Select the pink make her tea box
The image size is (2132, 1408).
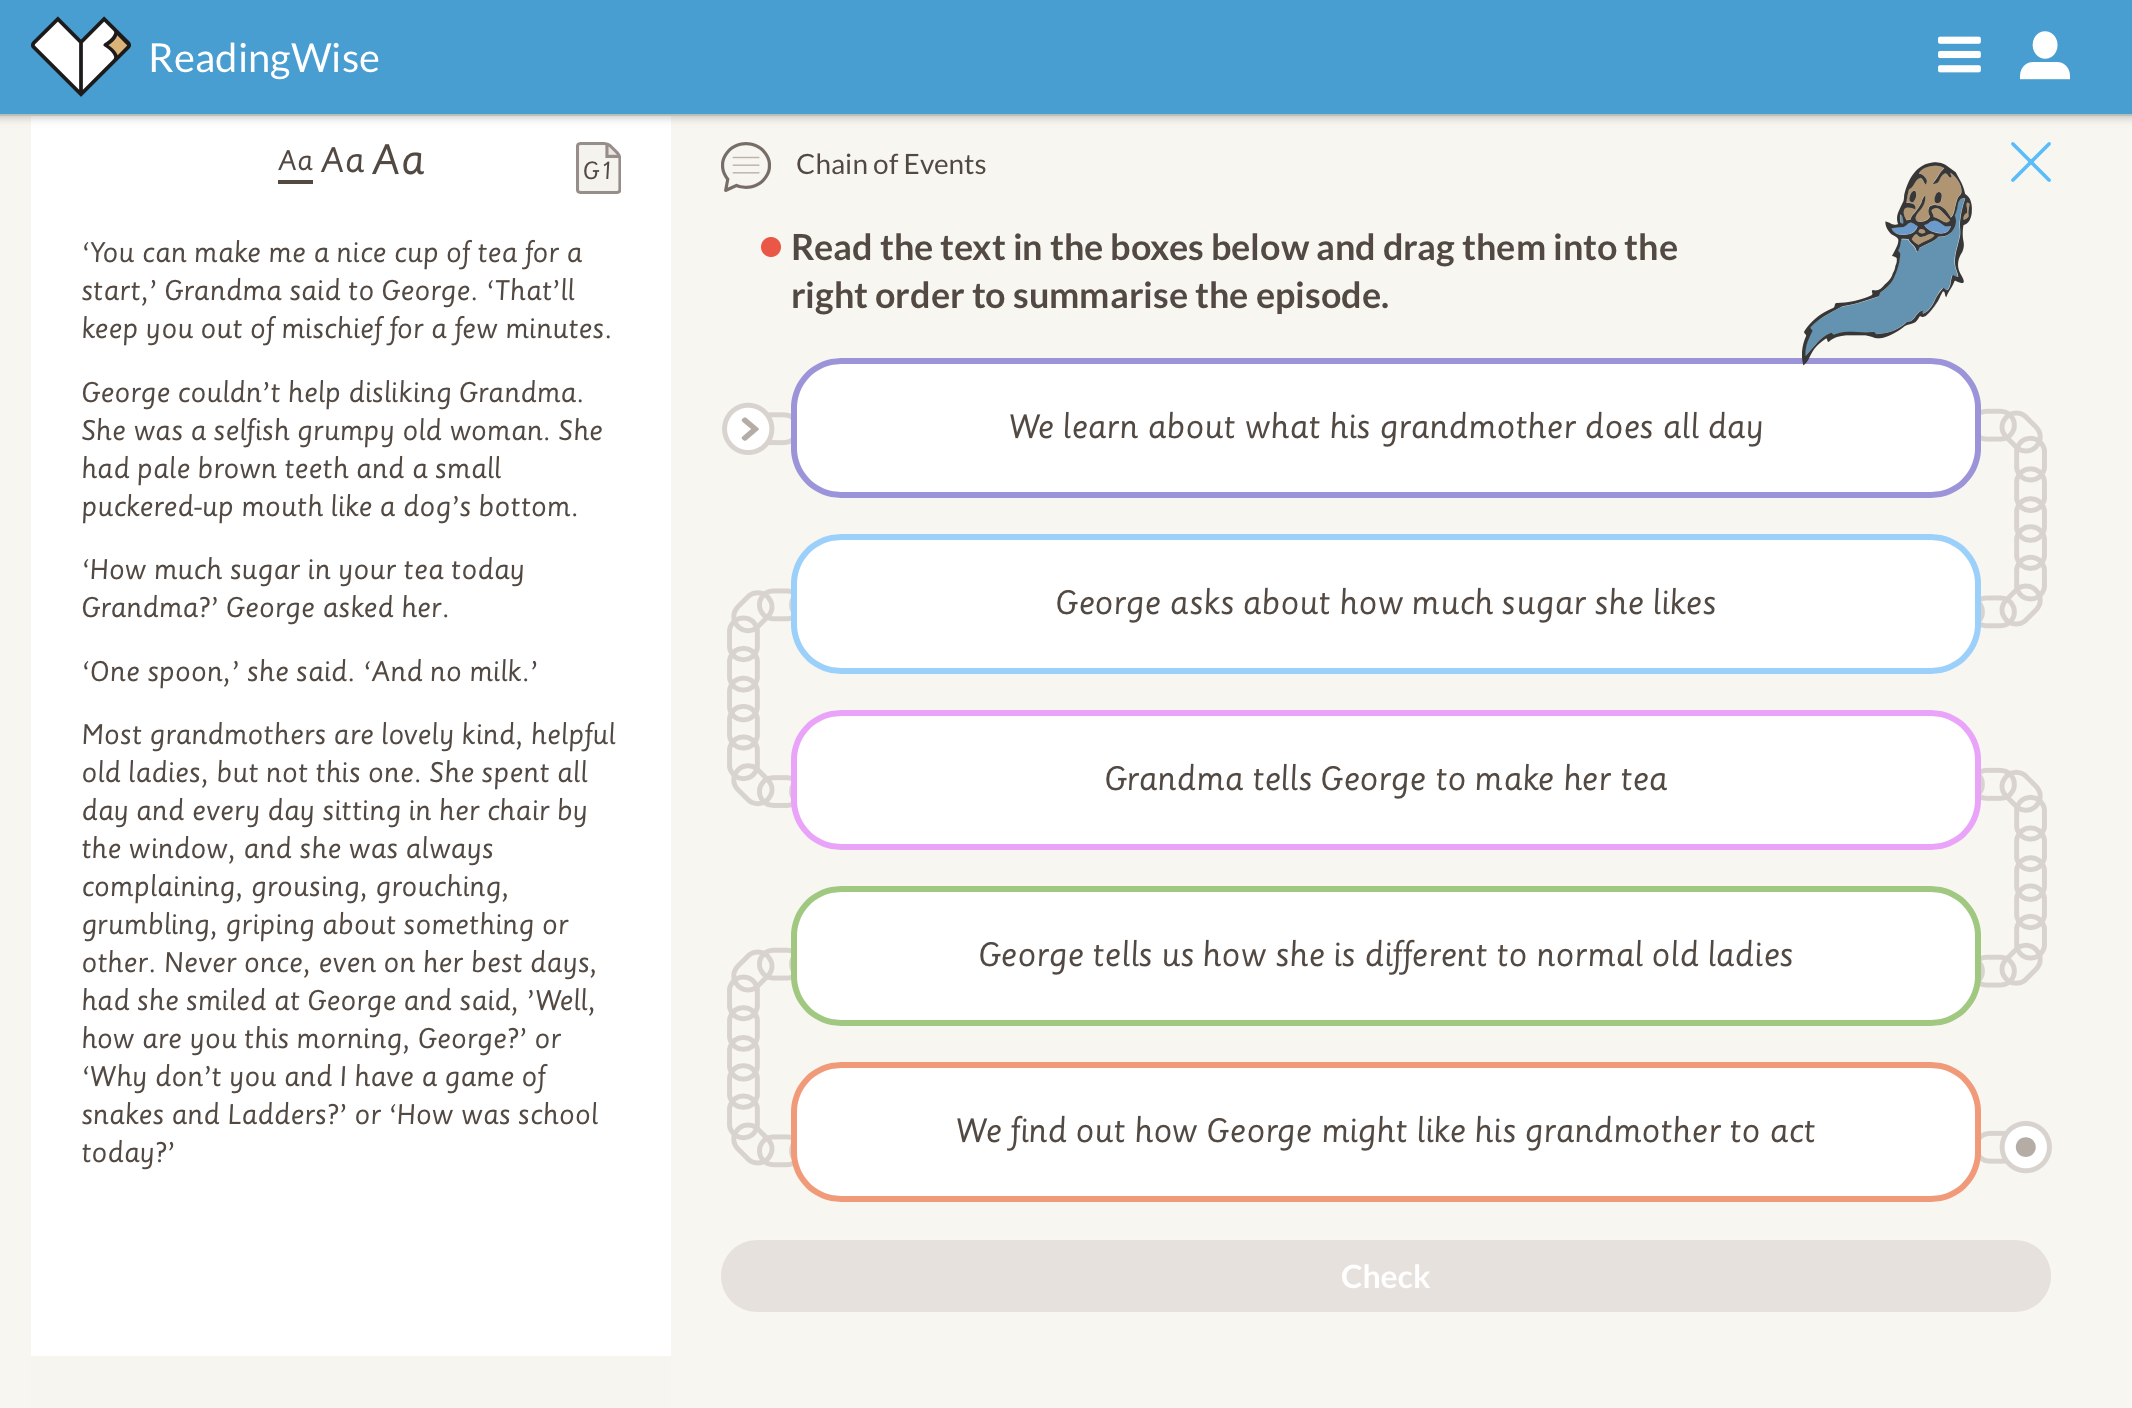(x=1385, y=780)
